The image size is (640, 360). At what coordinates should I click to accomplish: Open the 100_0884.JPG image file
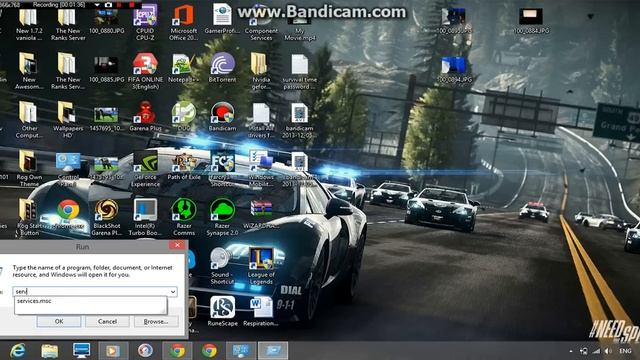tap(531, 20)
